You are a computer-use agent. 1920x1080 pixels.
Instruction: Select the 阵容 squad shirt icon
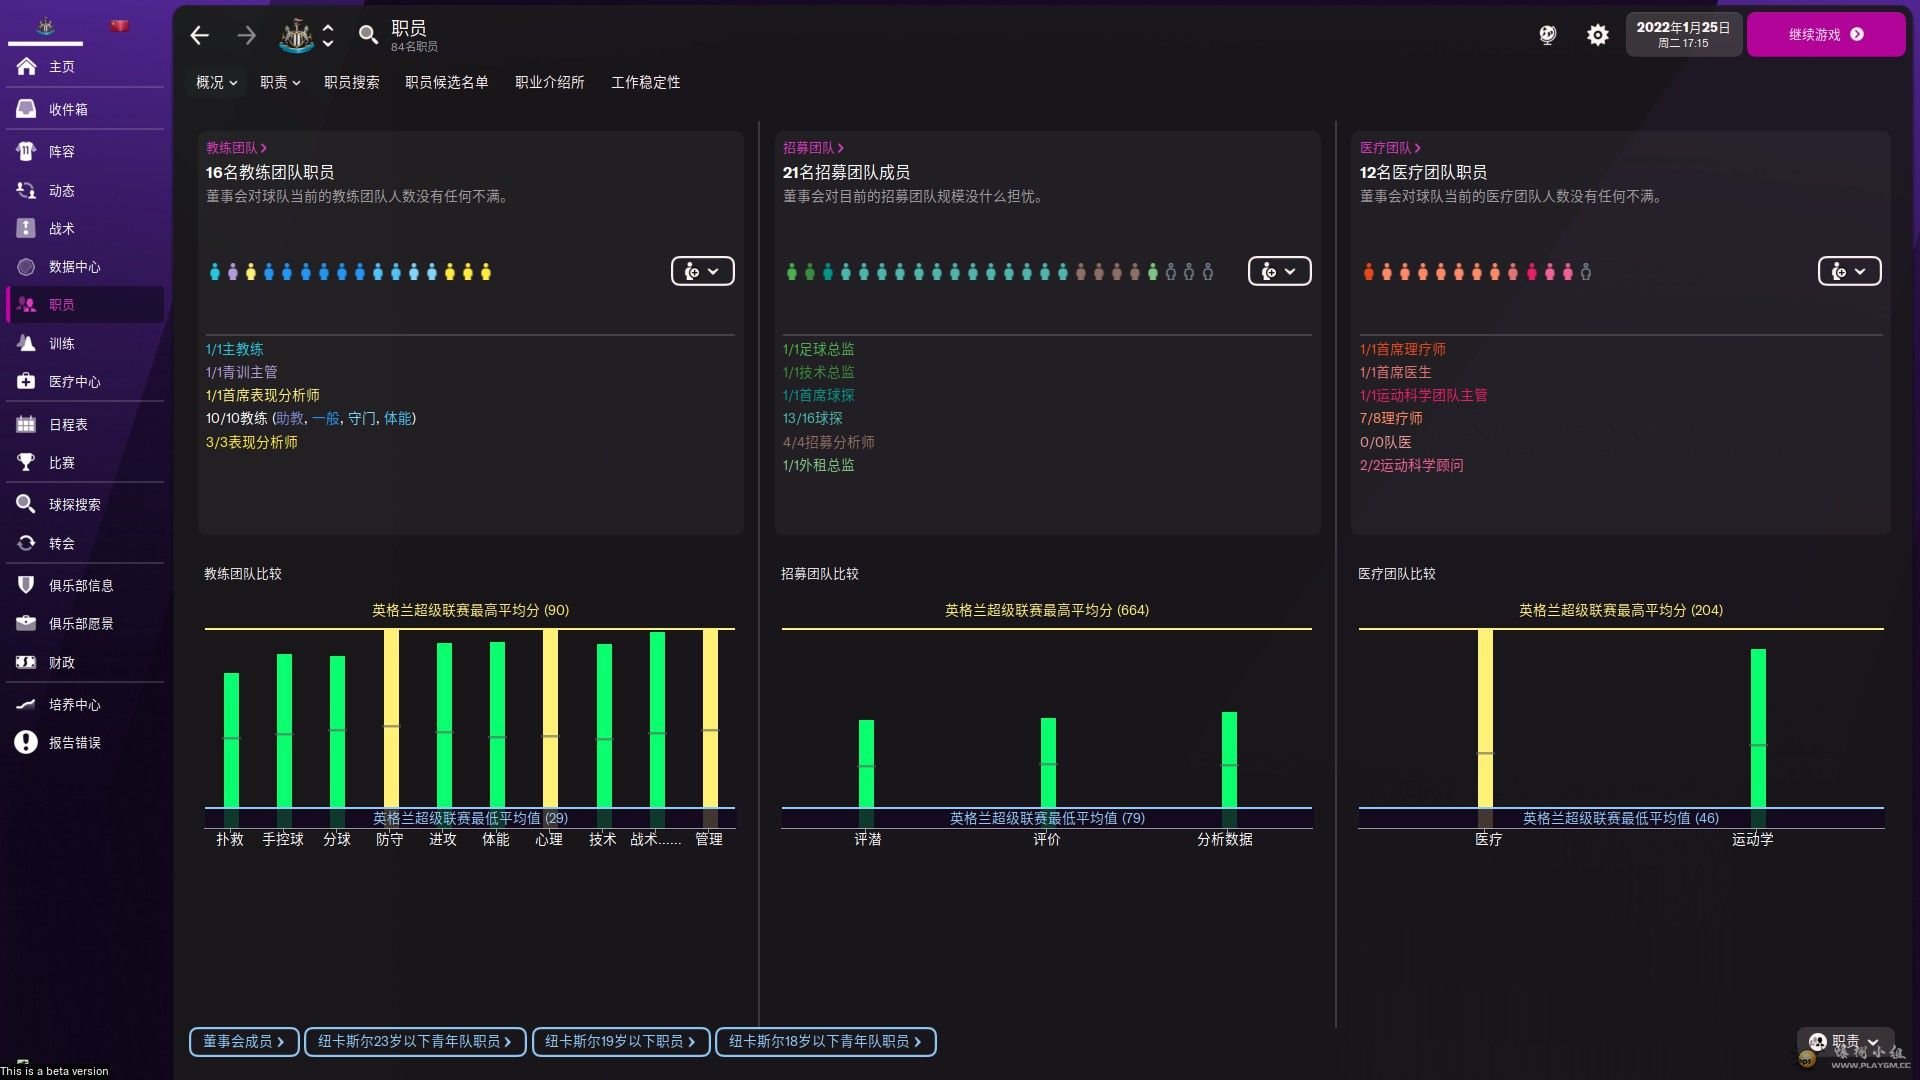point(26,151)
